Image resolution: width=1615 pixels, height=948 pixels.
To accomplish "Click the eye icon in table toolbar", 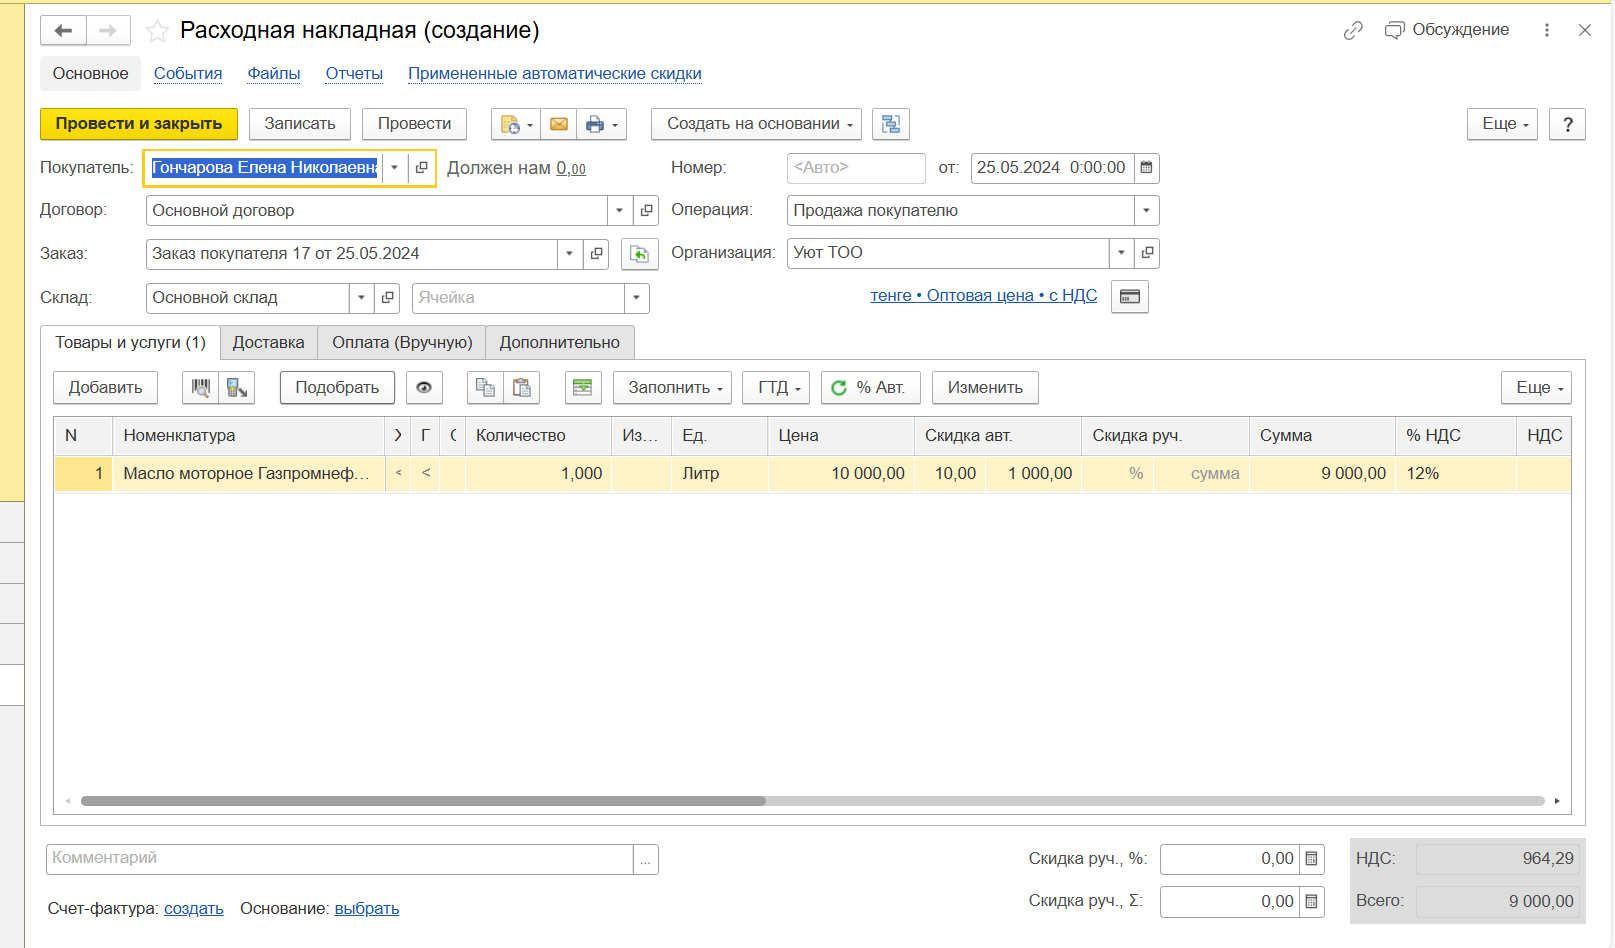I will [424, 388].
